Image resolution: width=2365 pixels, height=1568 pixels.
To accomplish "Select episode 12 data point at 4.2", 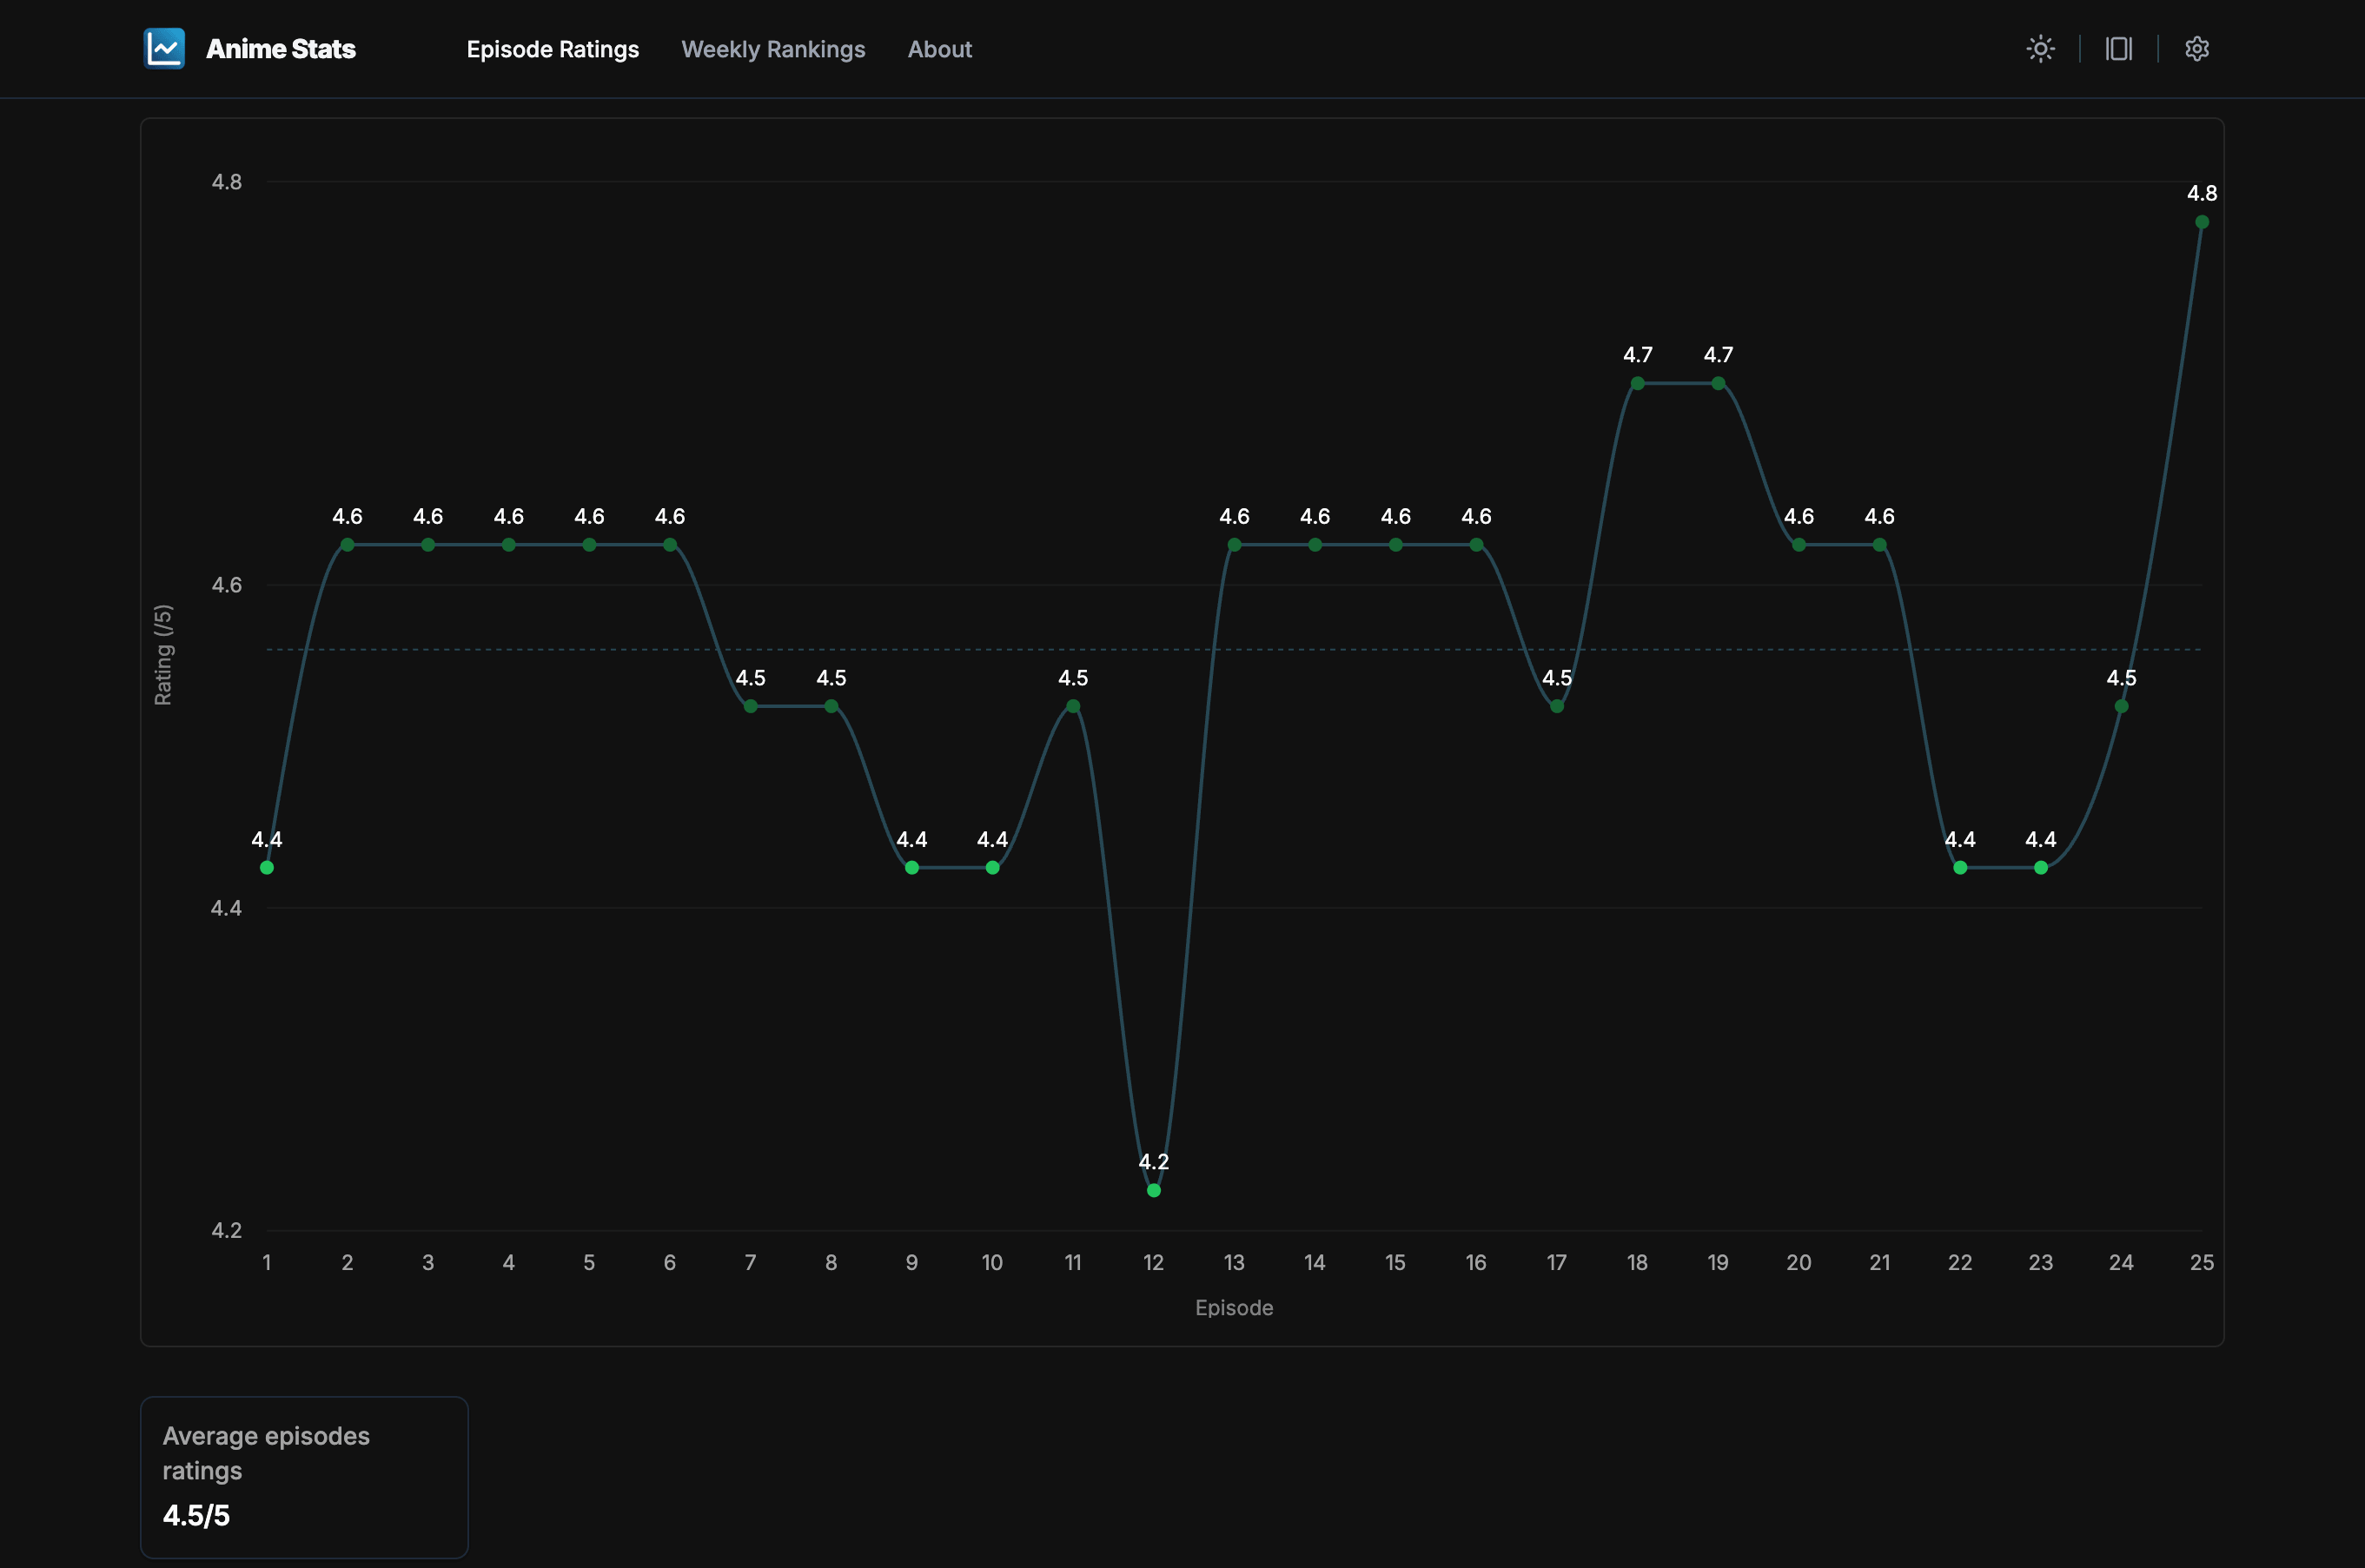I will point(1153,1190).
